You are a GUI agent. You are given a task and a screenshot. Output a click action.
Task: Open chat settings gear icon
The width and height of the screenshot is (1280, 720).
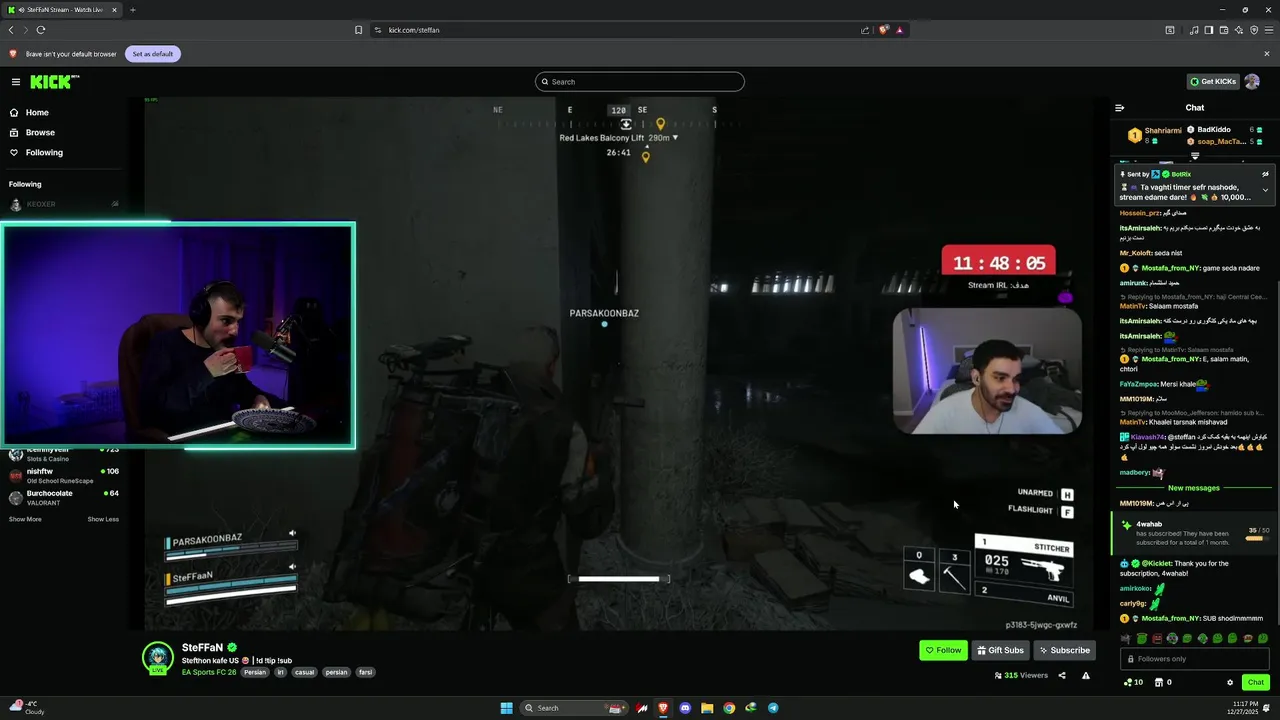click(x=1230, y=683)
